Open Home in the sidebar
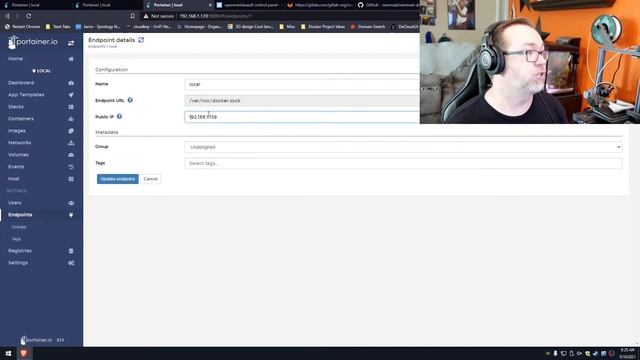 coord(16,59)
